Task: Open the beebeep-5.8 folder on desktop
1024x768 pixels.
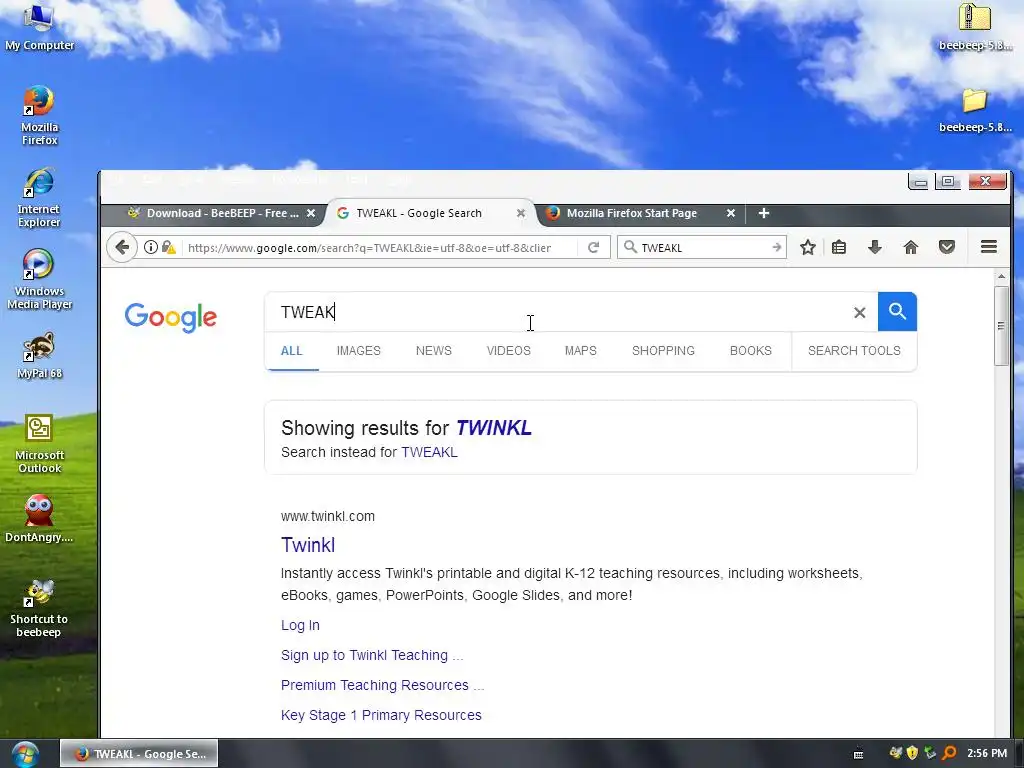Action: pos(975,110)
